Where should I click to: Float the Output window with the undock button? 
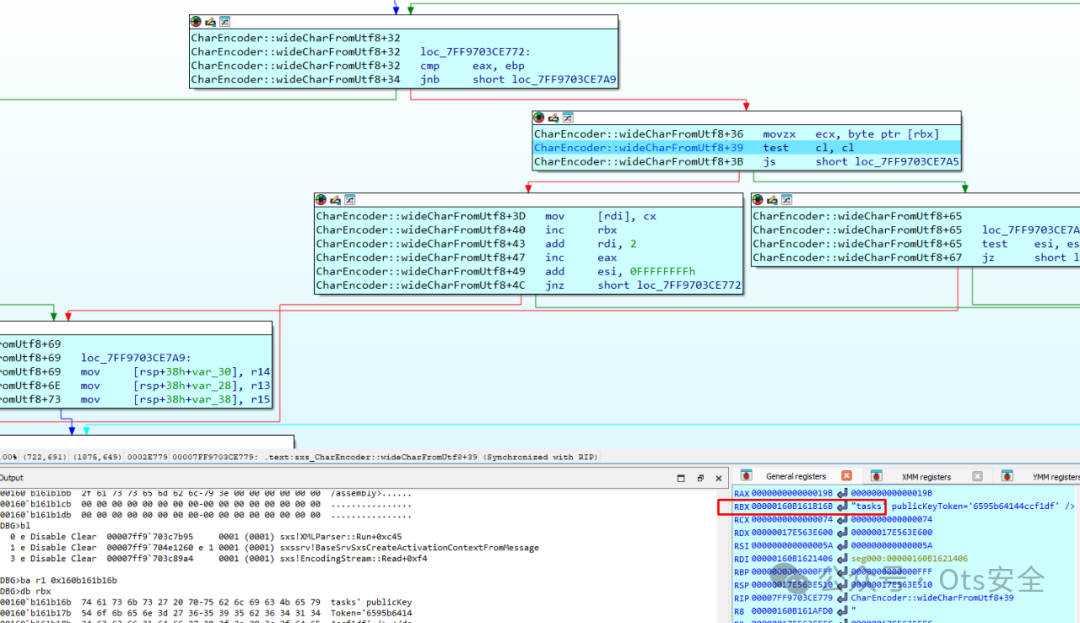click(x=700, y=478)
